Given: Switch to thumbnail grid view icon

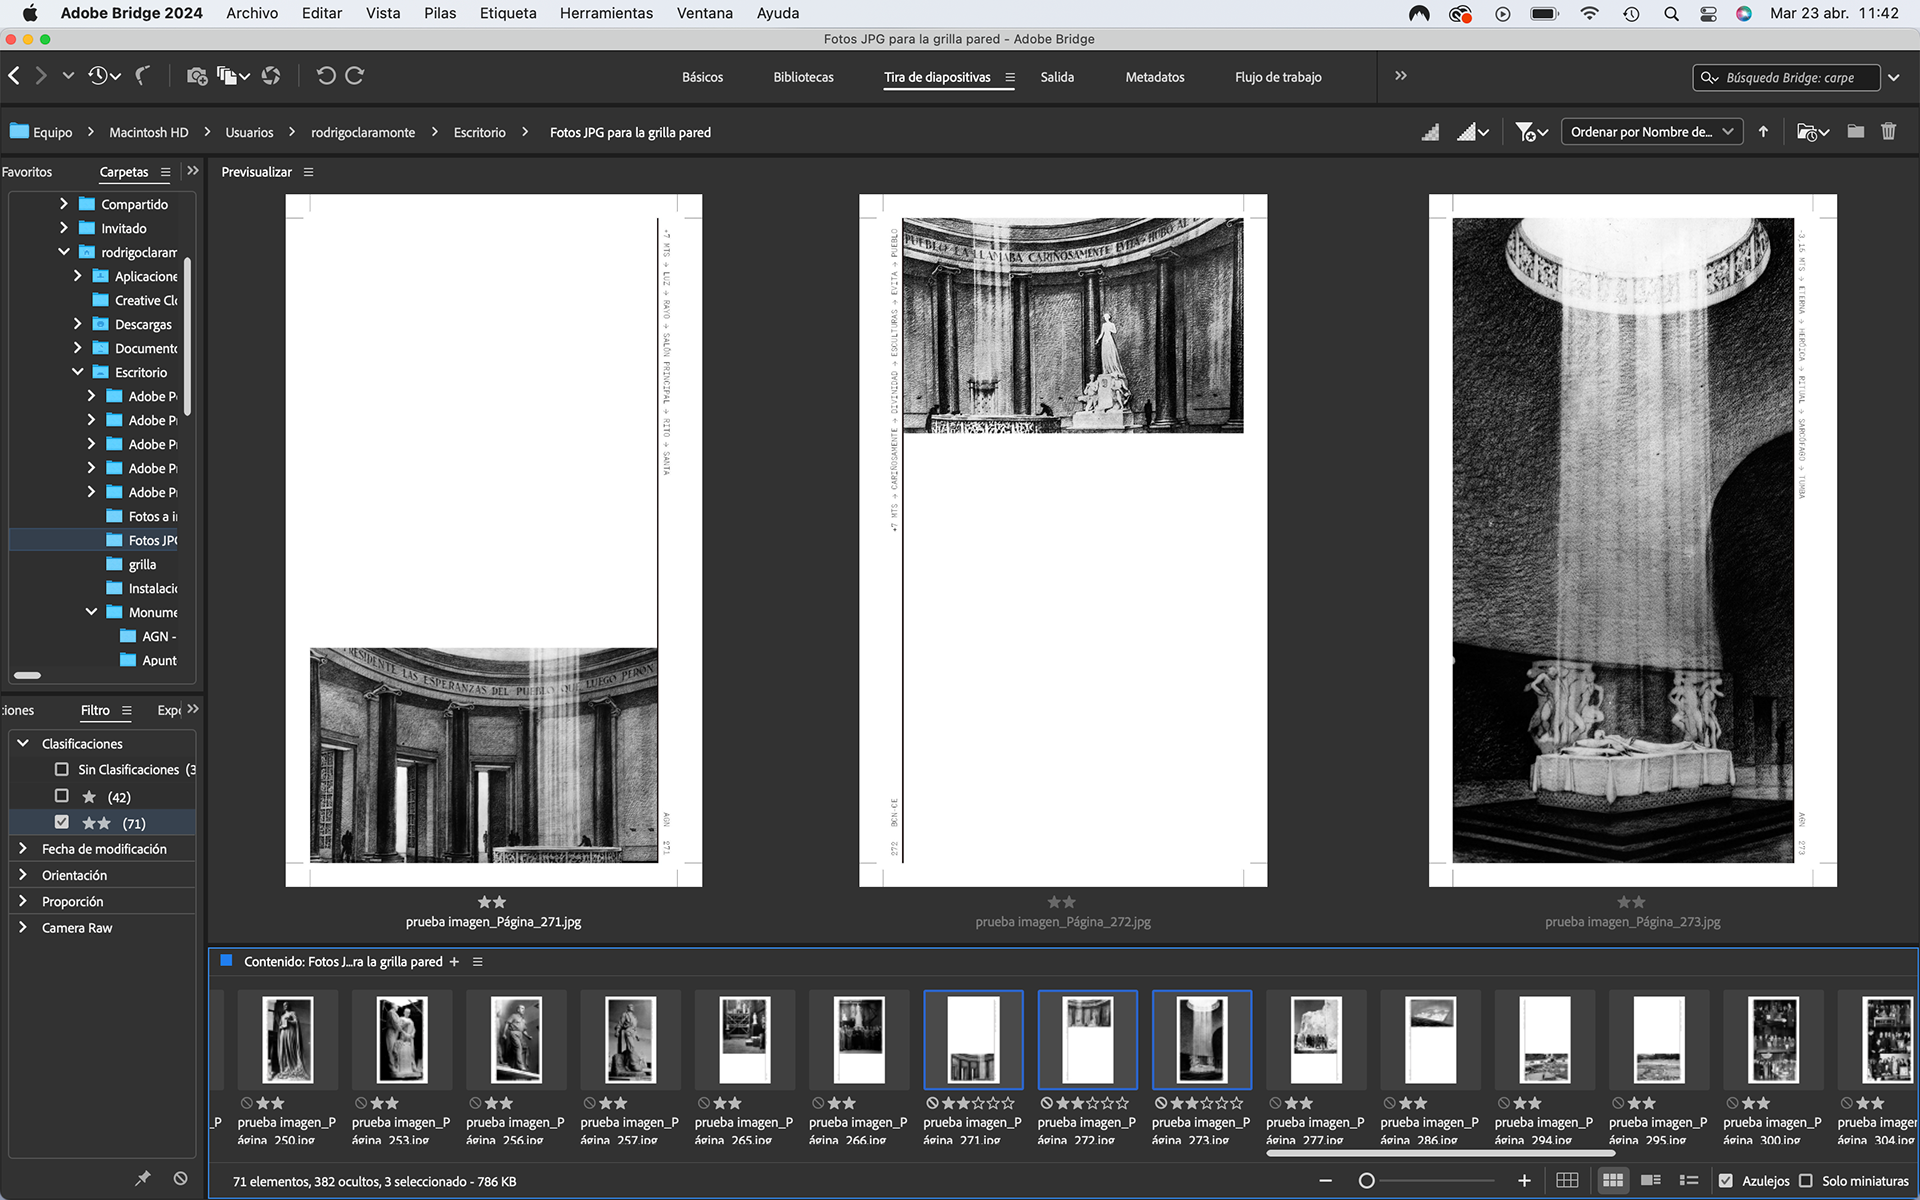Looking at the screenshot, I should click(1612, 1181).
